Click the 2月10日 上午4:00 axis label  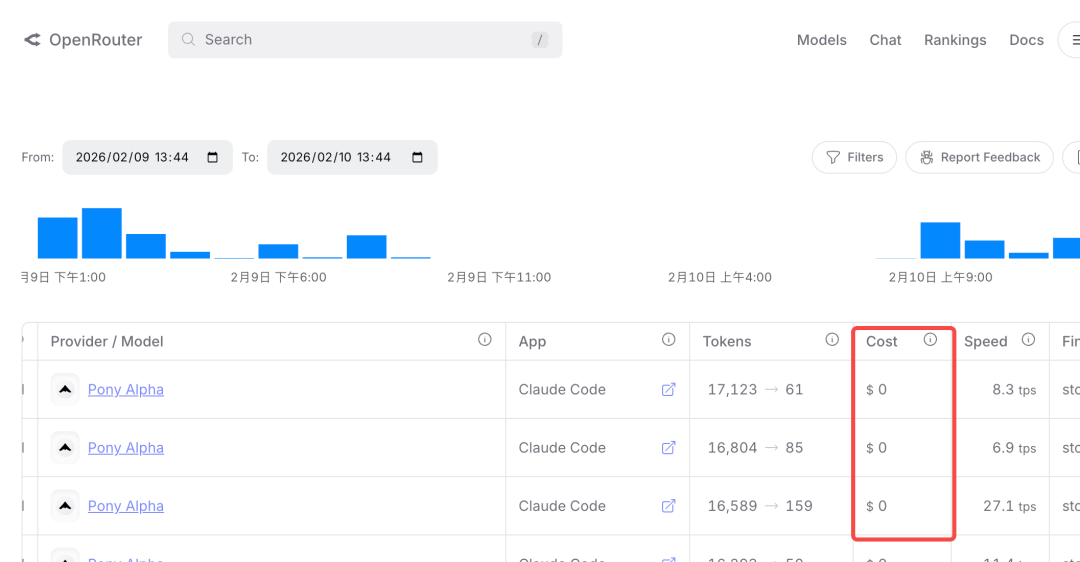(x=719, y=278)
